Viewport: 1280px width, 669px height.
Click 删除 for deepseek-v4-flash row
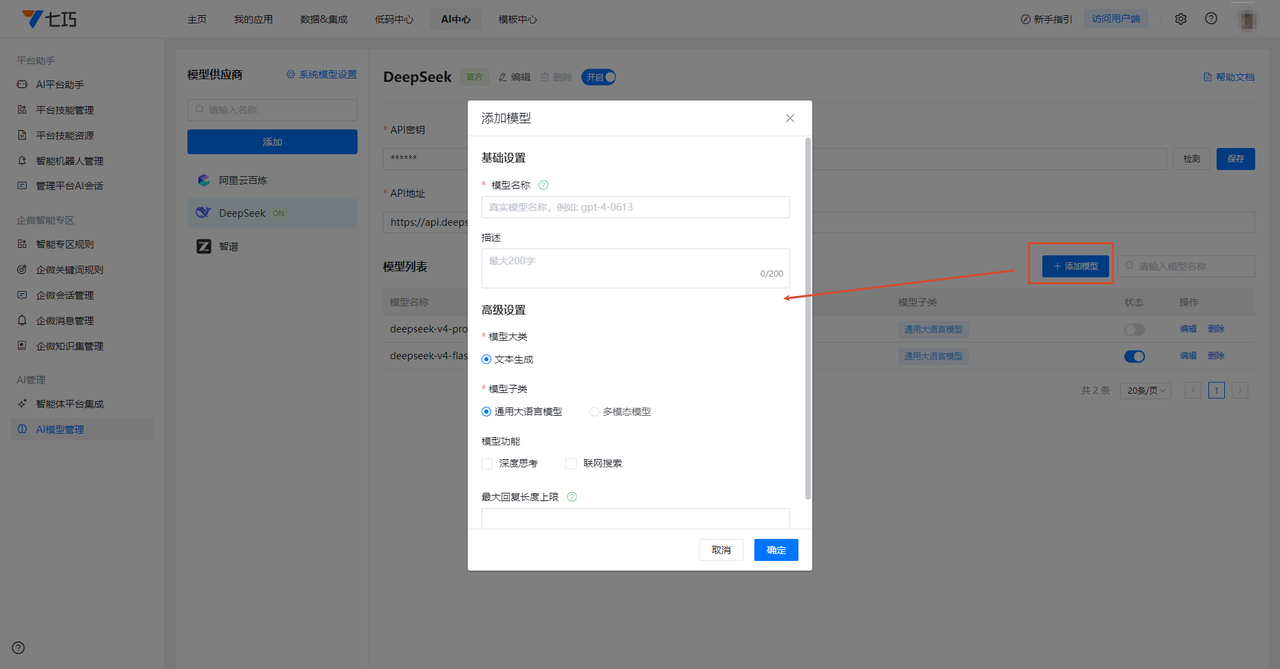pyautogui.click(x=1216, y=356)
